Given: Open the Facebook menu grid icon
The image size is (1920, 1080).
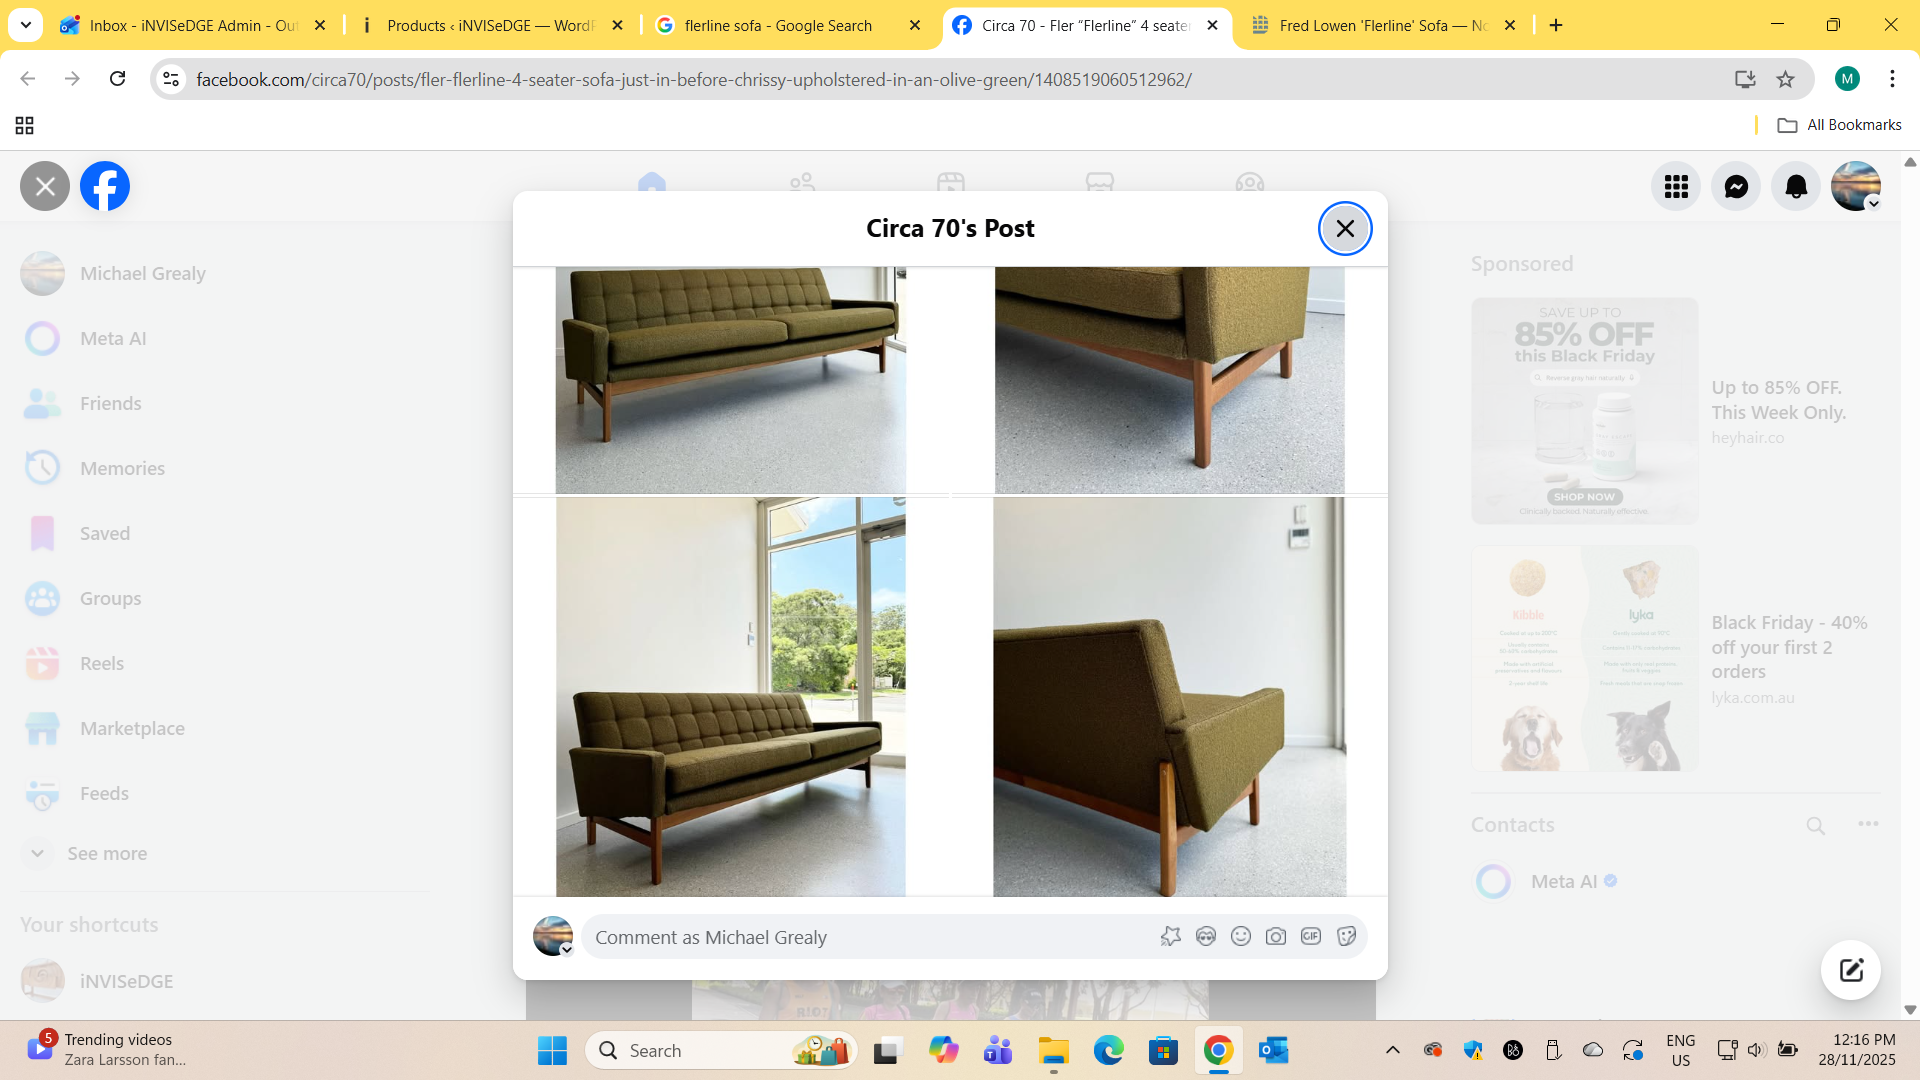Looking at the screenshot, I should [1676, 186].
